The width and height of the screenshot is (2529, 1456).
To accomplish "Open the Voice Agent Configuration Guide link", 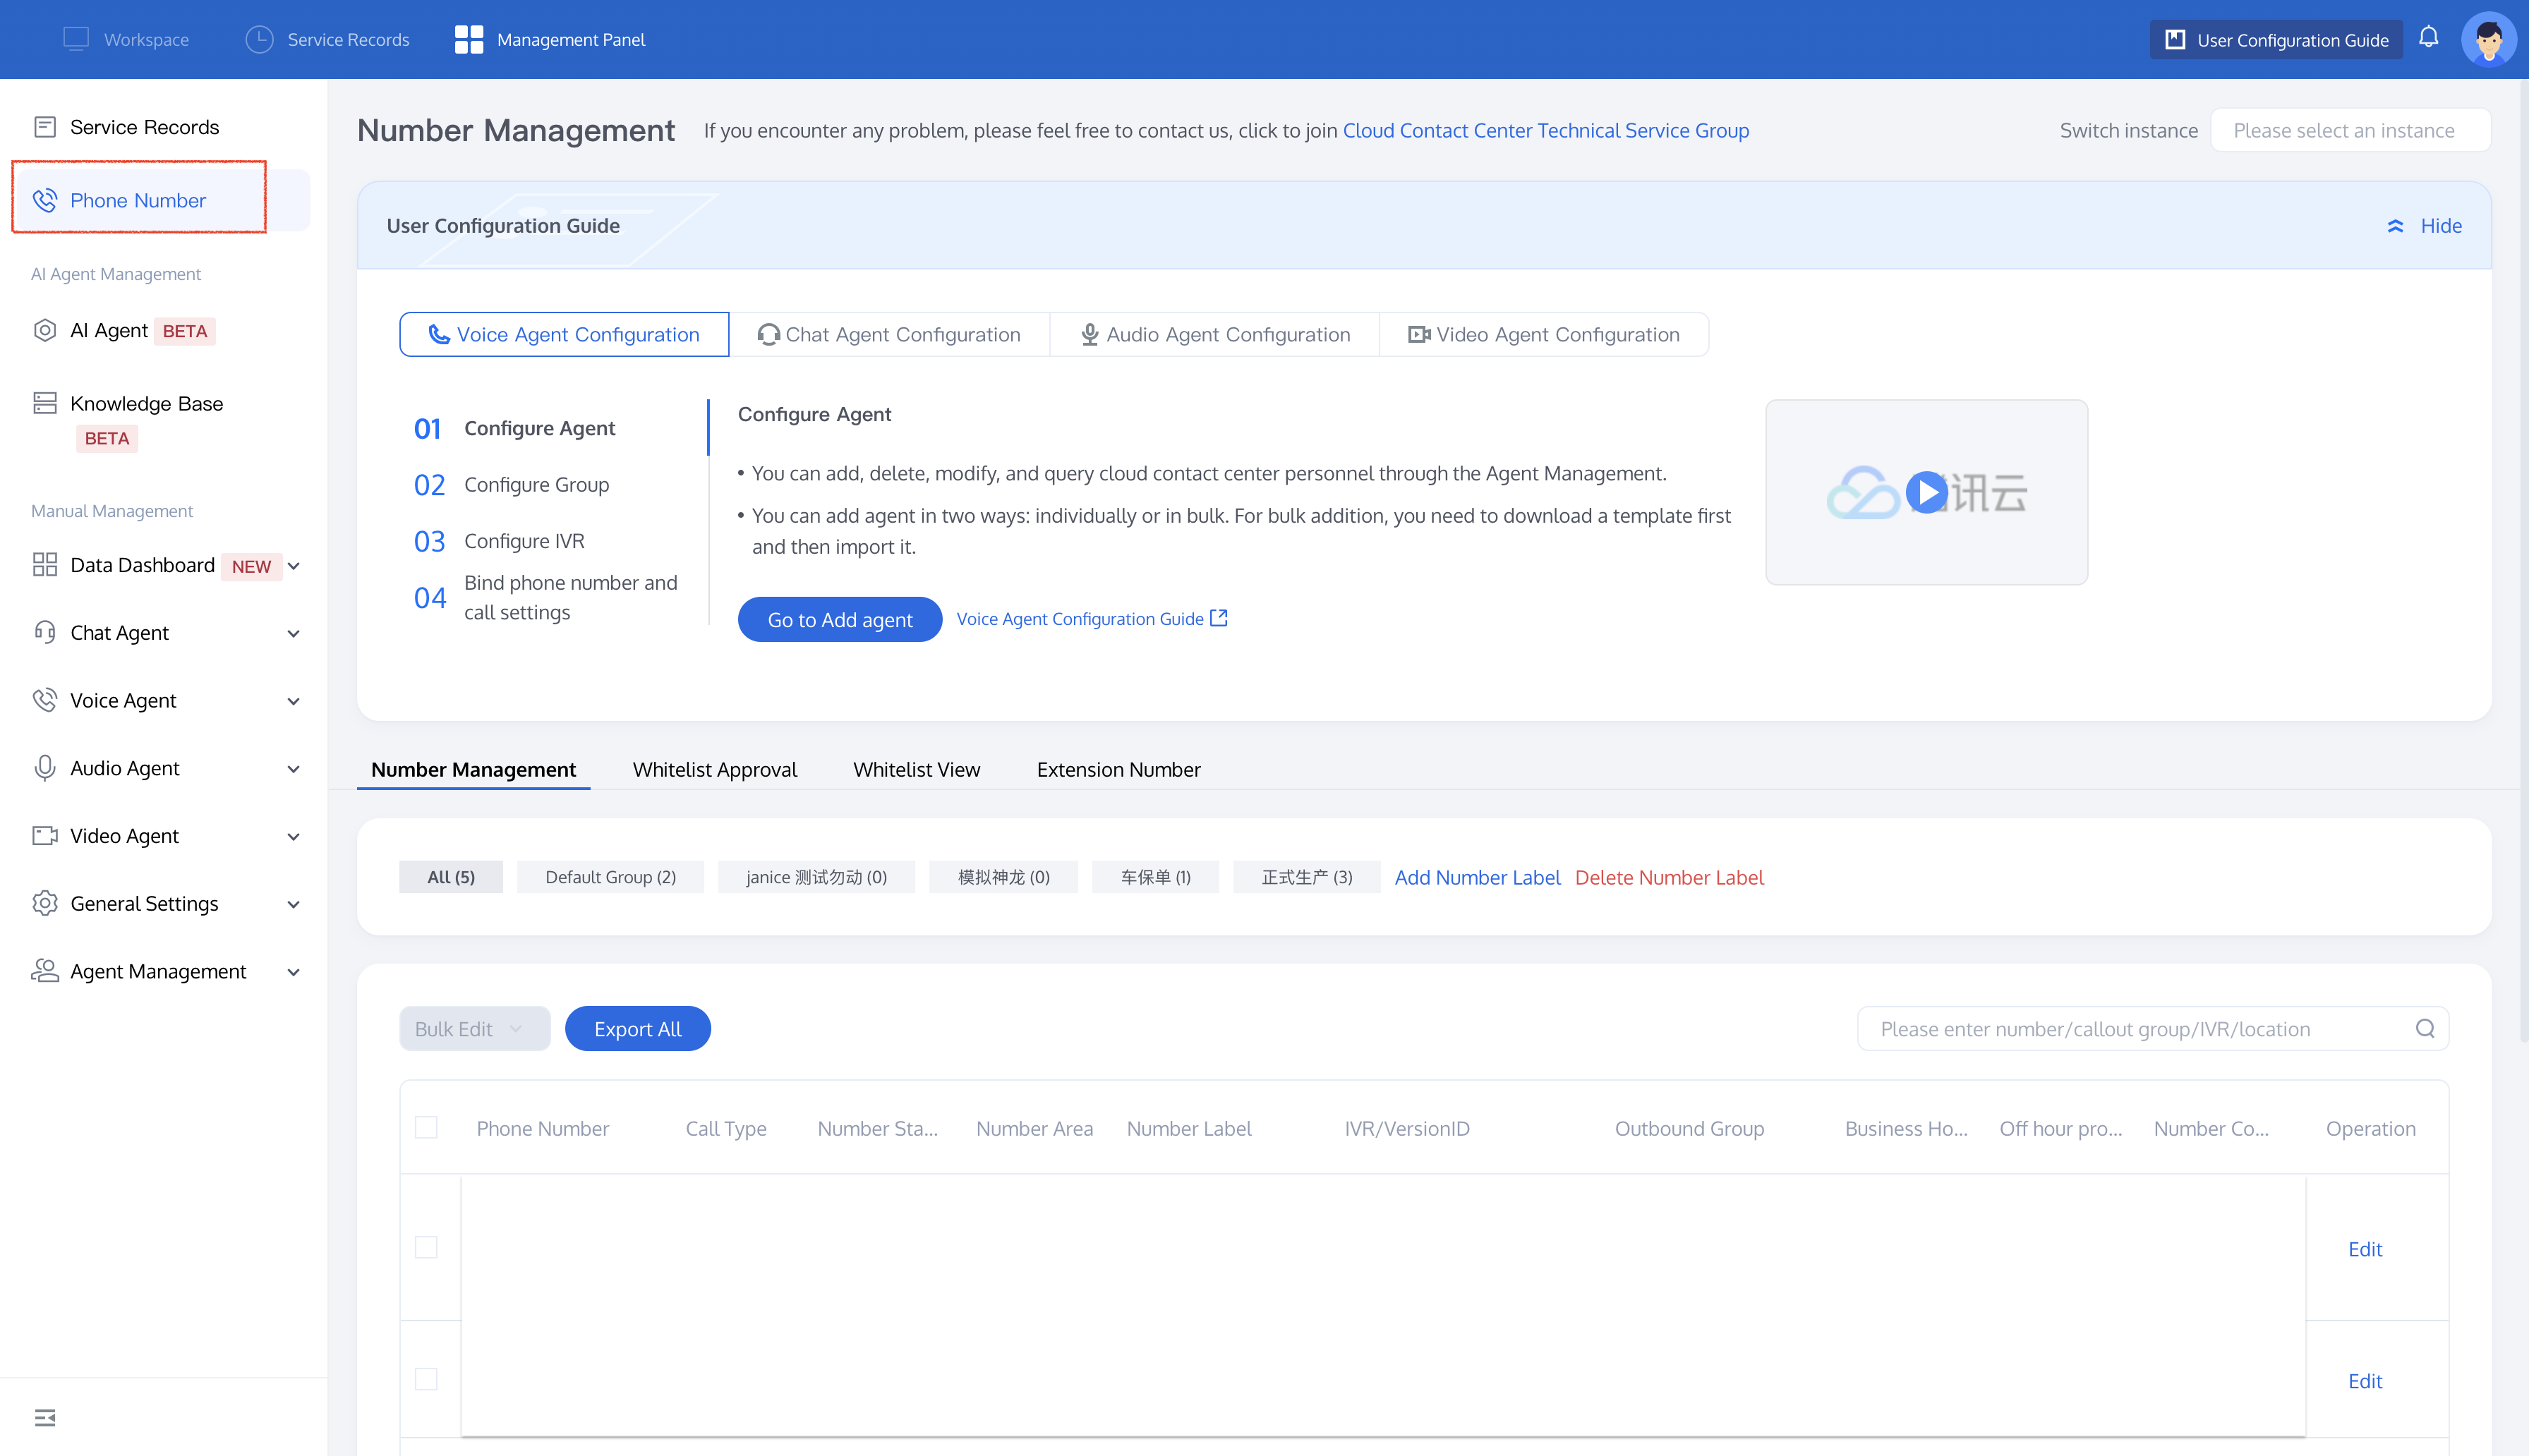I will click(x=1082, y=618).
